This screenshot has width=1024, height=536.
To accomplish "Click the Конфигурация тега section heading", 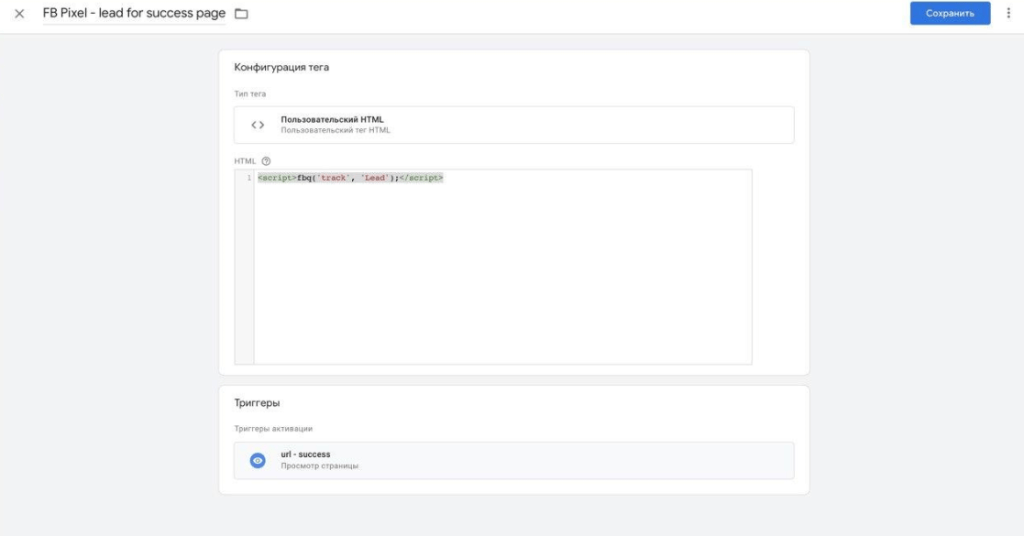I will (x=281, y=68).
